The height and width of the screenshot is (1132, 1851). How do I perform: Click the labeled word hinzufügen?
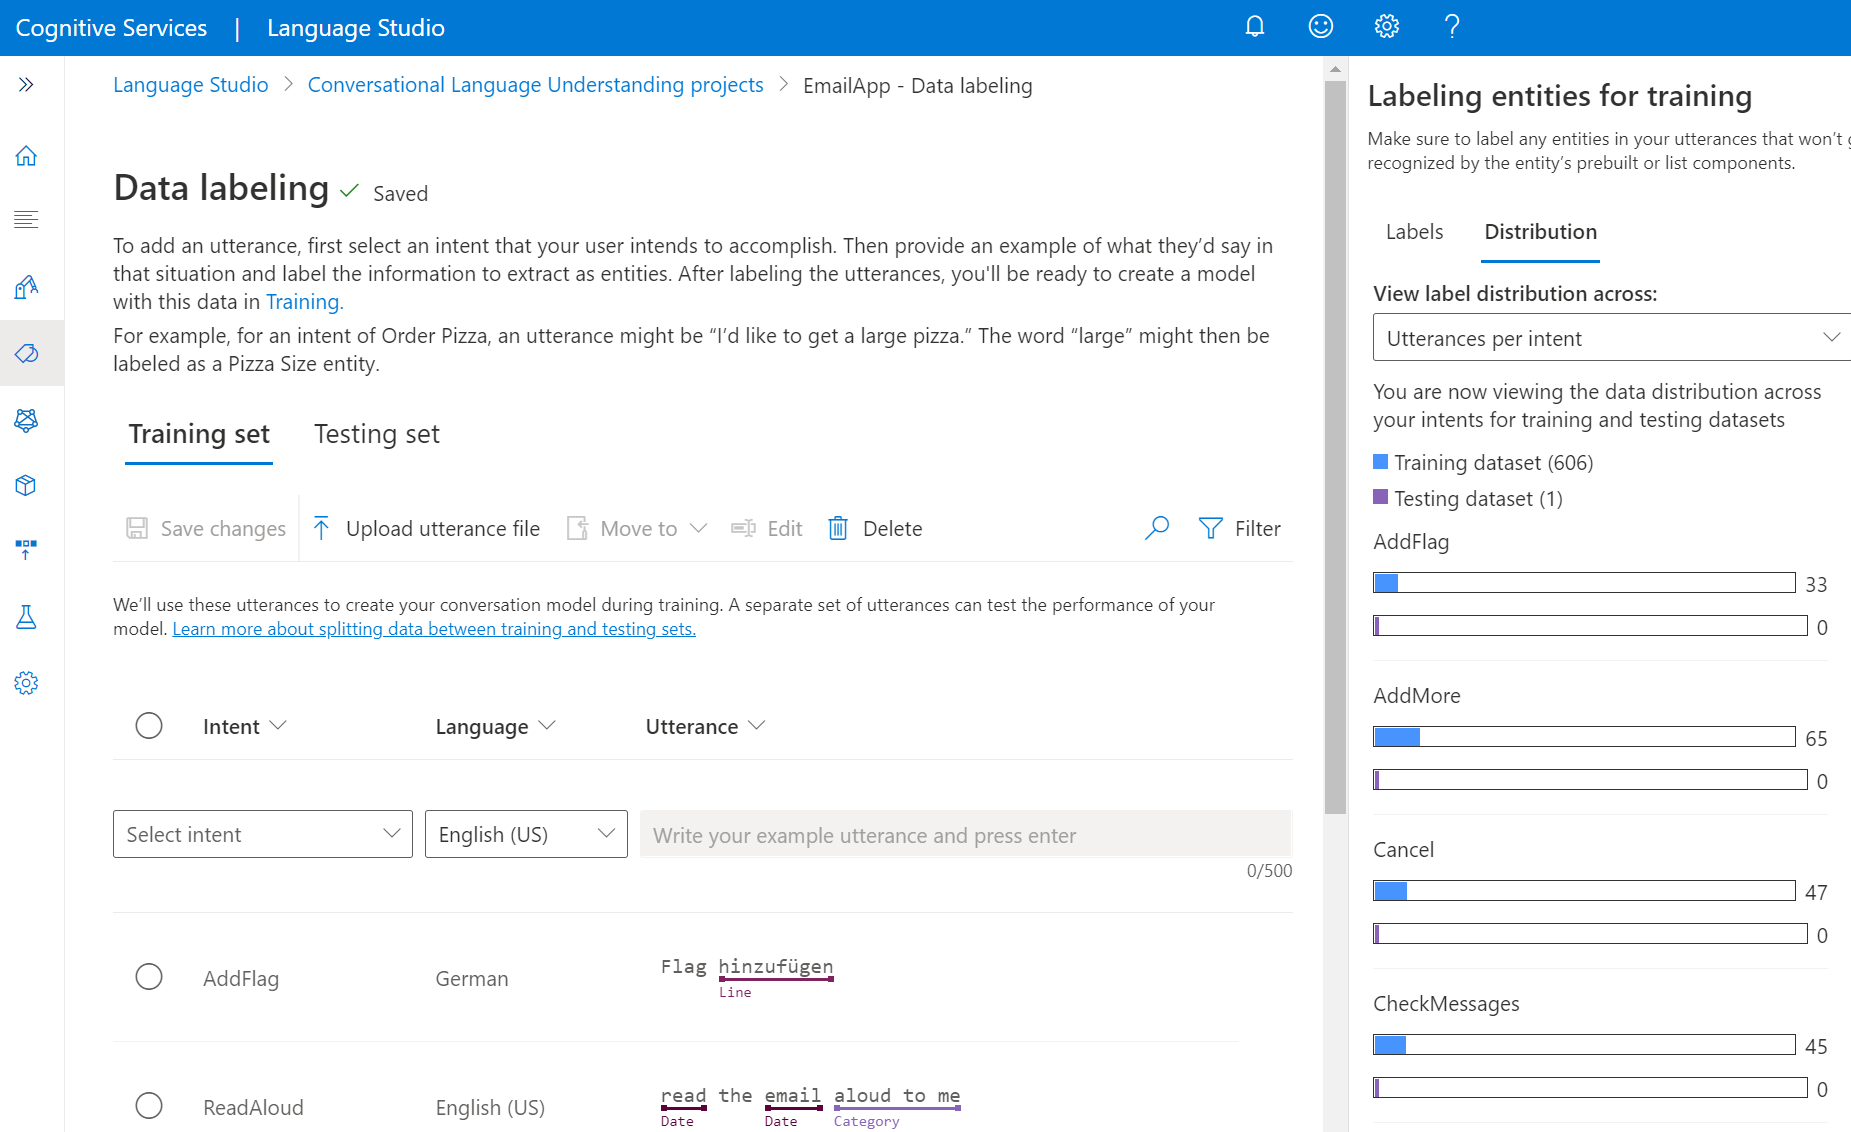coord(776,966)
